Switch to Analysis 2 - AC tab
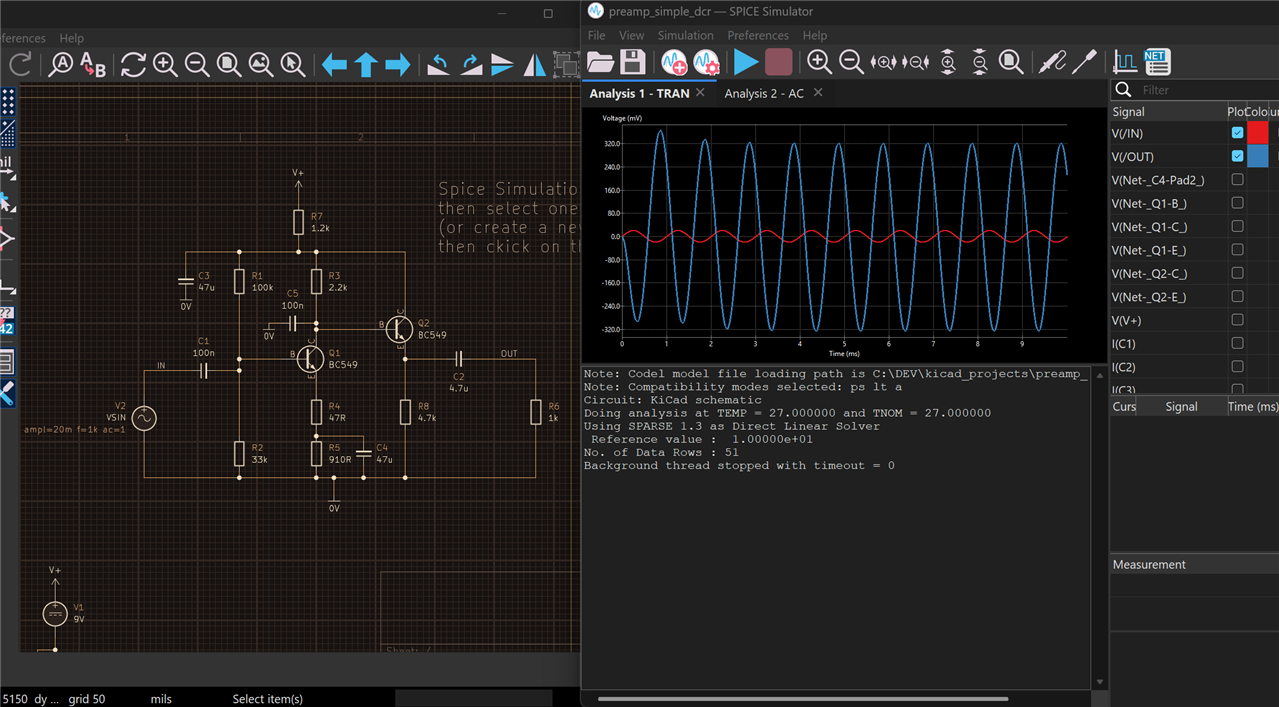 764,93
